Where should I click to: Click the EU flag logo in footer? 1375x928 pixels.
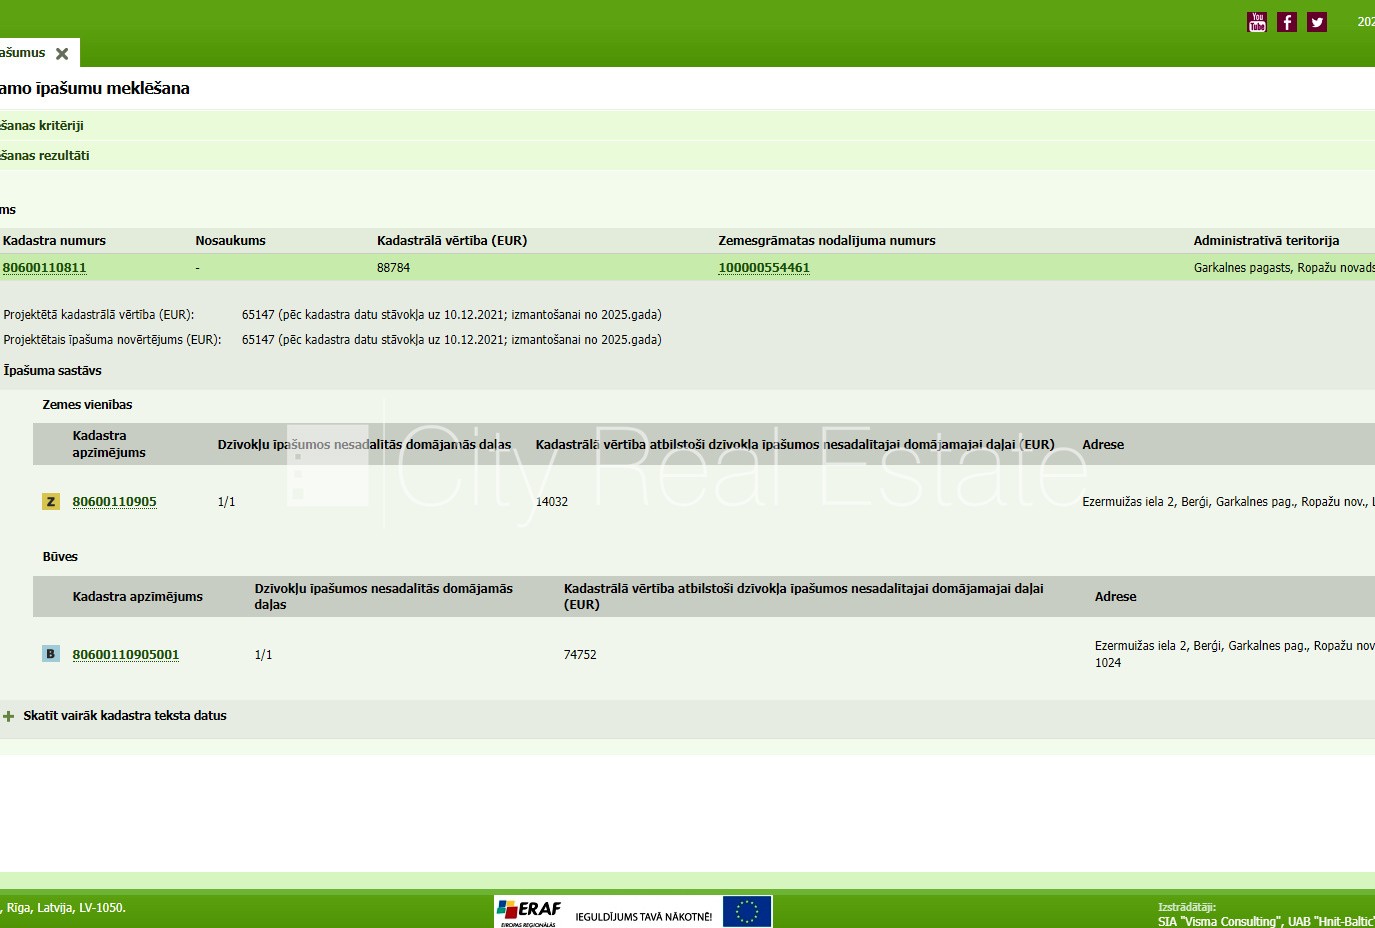(747, 911)
